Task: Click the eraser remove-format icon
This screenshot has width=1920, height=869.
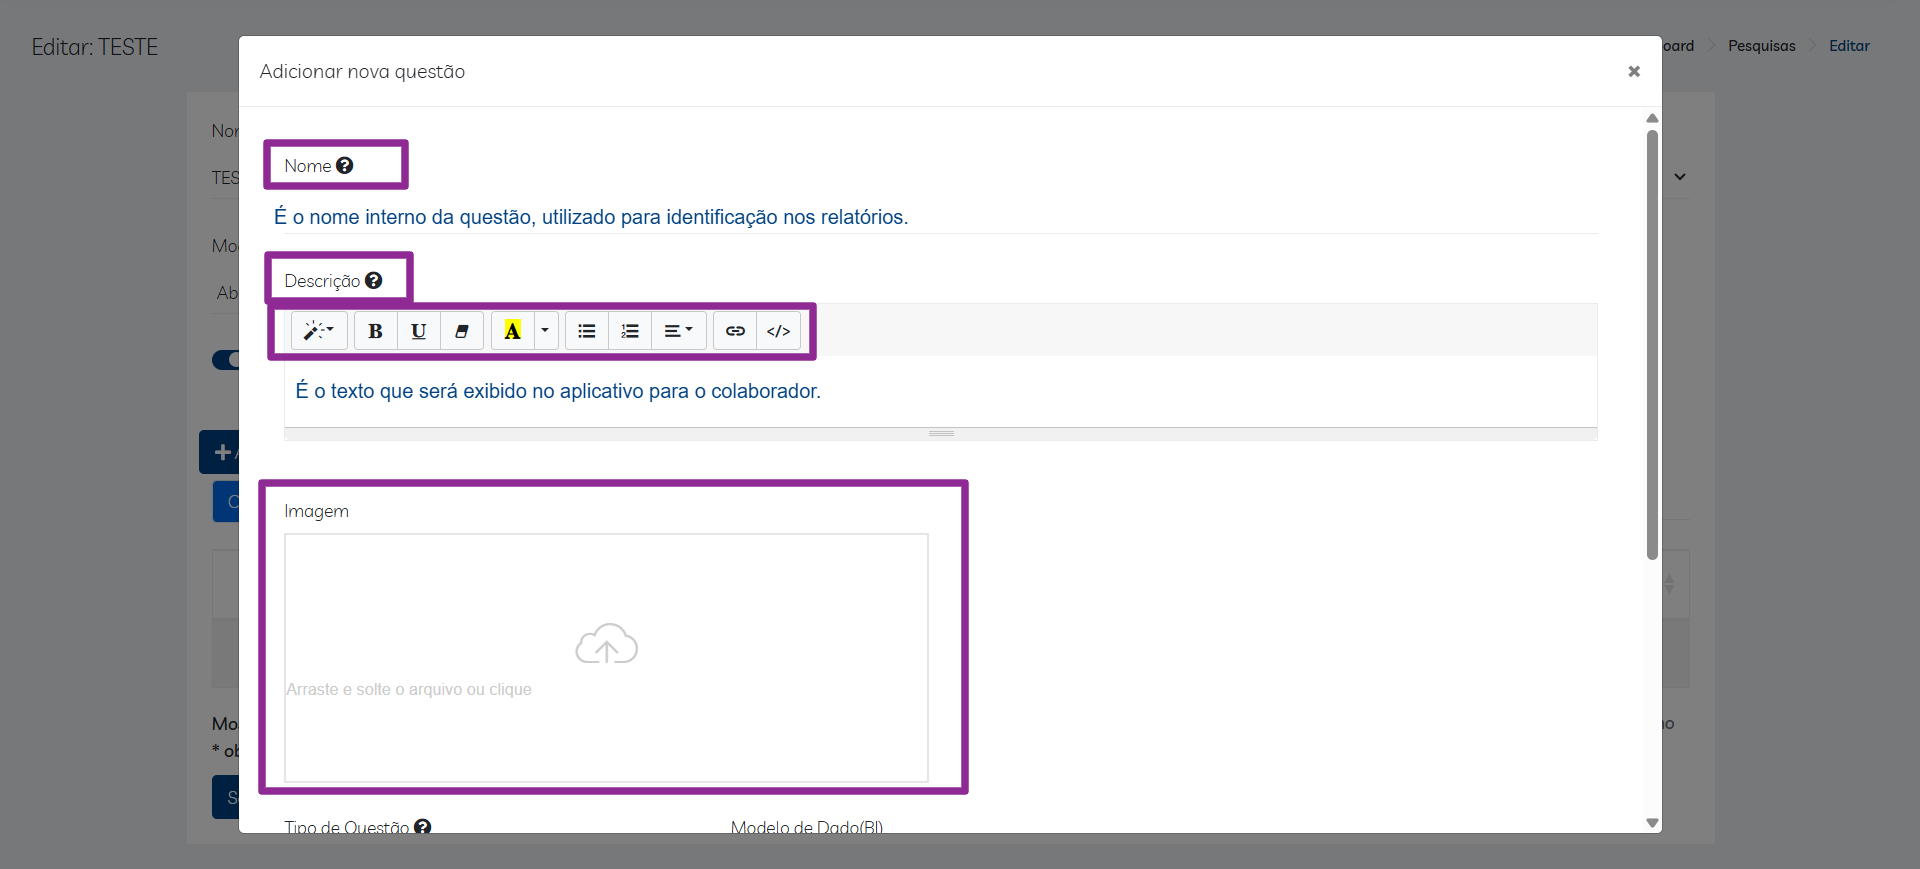Action: pos(462,331)
